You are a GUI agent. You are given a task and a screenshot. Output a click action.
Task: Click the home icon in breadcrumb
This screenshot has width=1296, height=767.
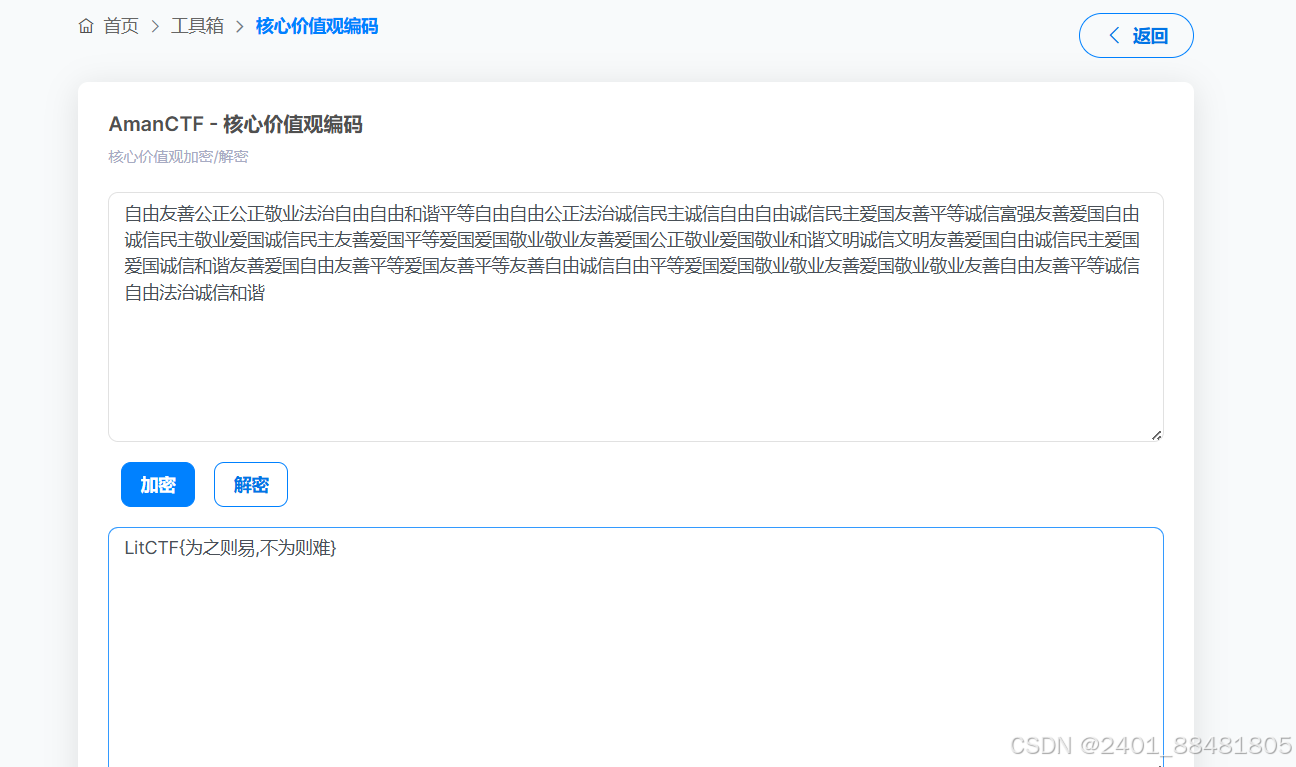tap(86, 26)
